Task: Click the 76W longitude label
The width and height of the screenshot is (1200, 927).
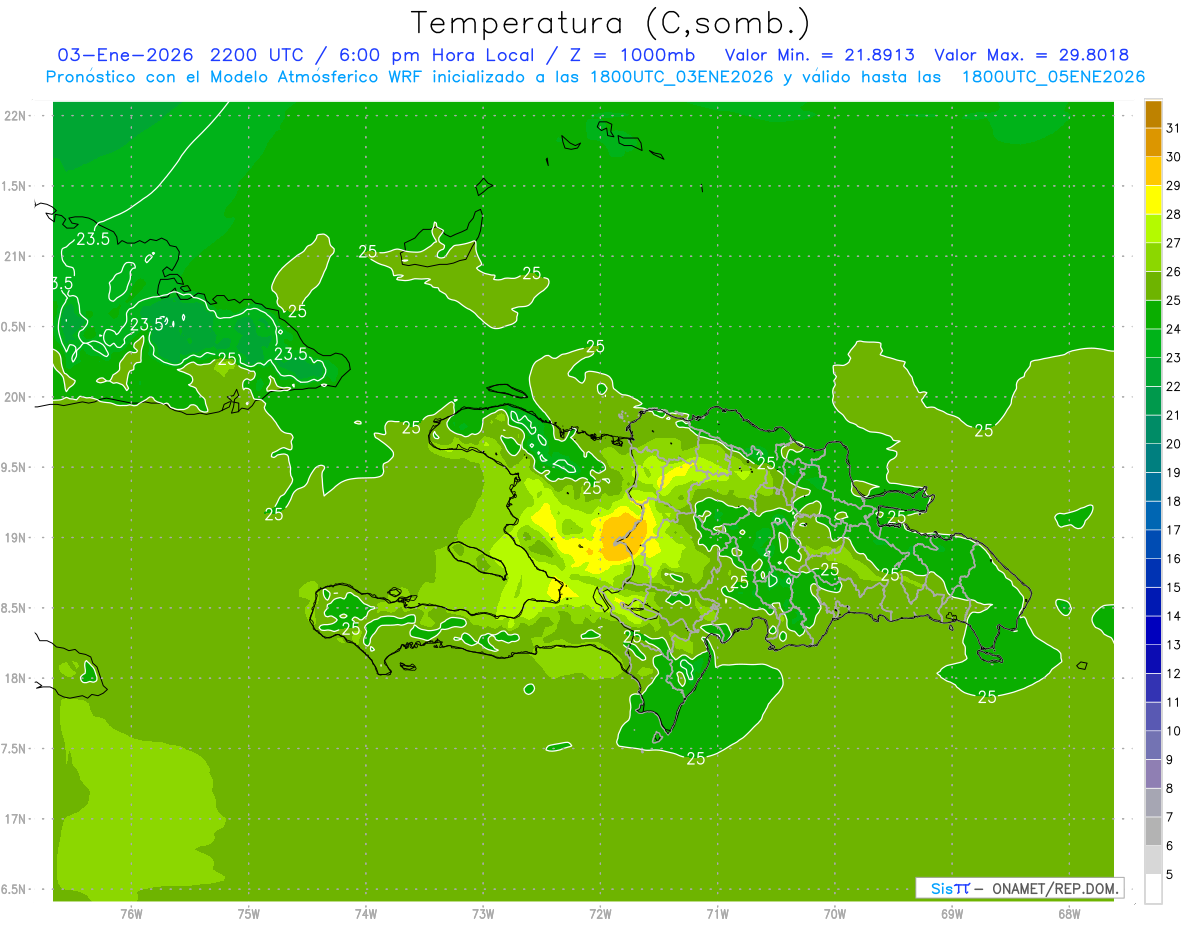Action: [x=131, y=913]
